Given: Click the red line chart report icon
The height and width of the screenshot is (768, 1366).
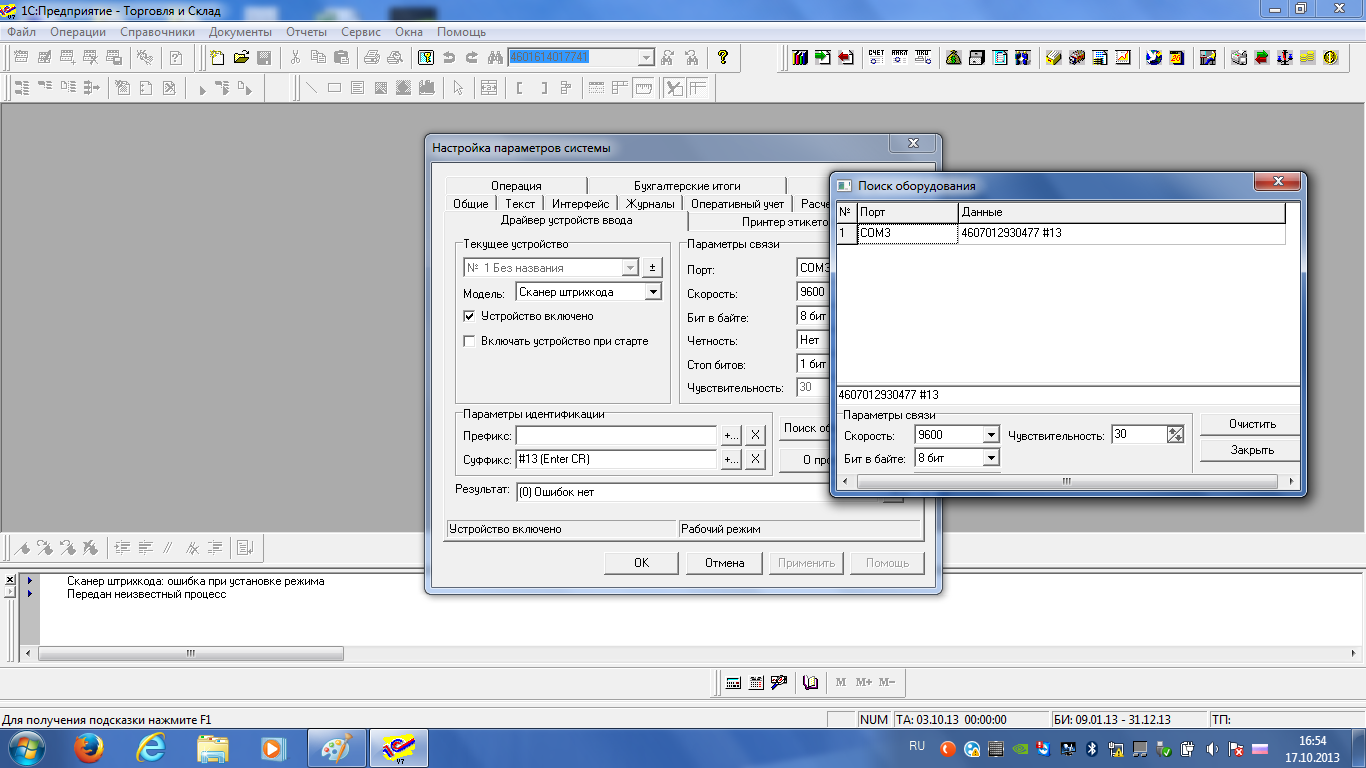Looking at the screenshot, I should (1123, 57).
